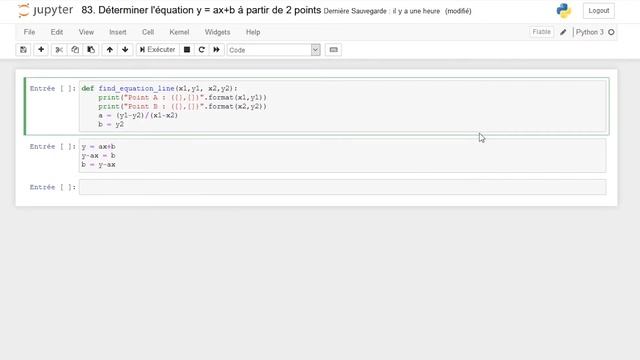Screen dimensions: 640x360
Task: Click the Dernière Sauvegarde checkpoint text
Action: point(382,11)
